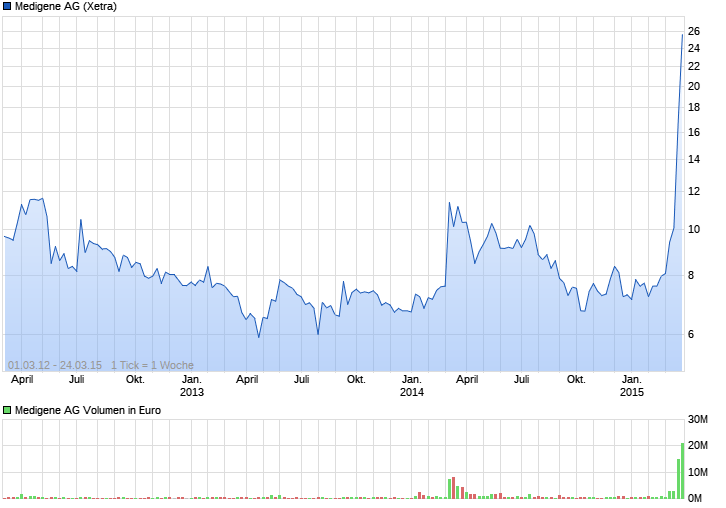Select the 'Medigene AG (Xetra)' chart title
The height and width of the screenshot is (508, 726).
click(x=66, y=6)
